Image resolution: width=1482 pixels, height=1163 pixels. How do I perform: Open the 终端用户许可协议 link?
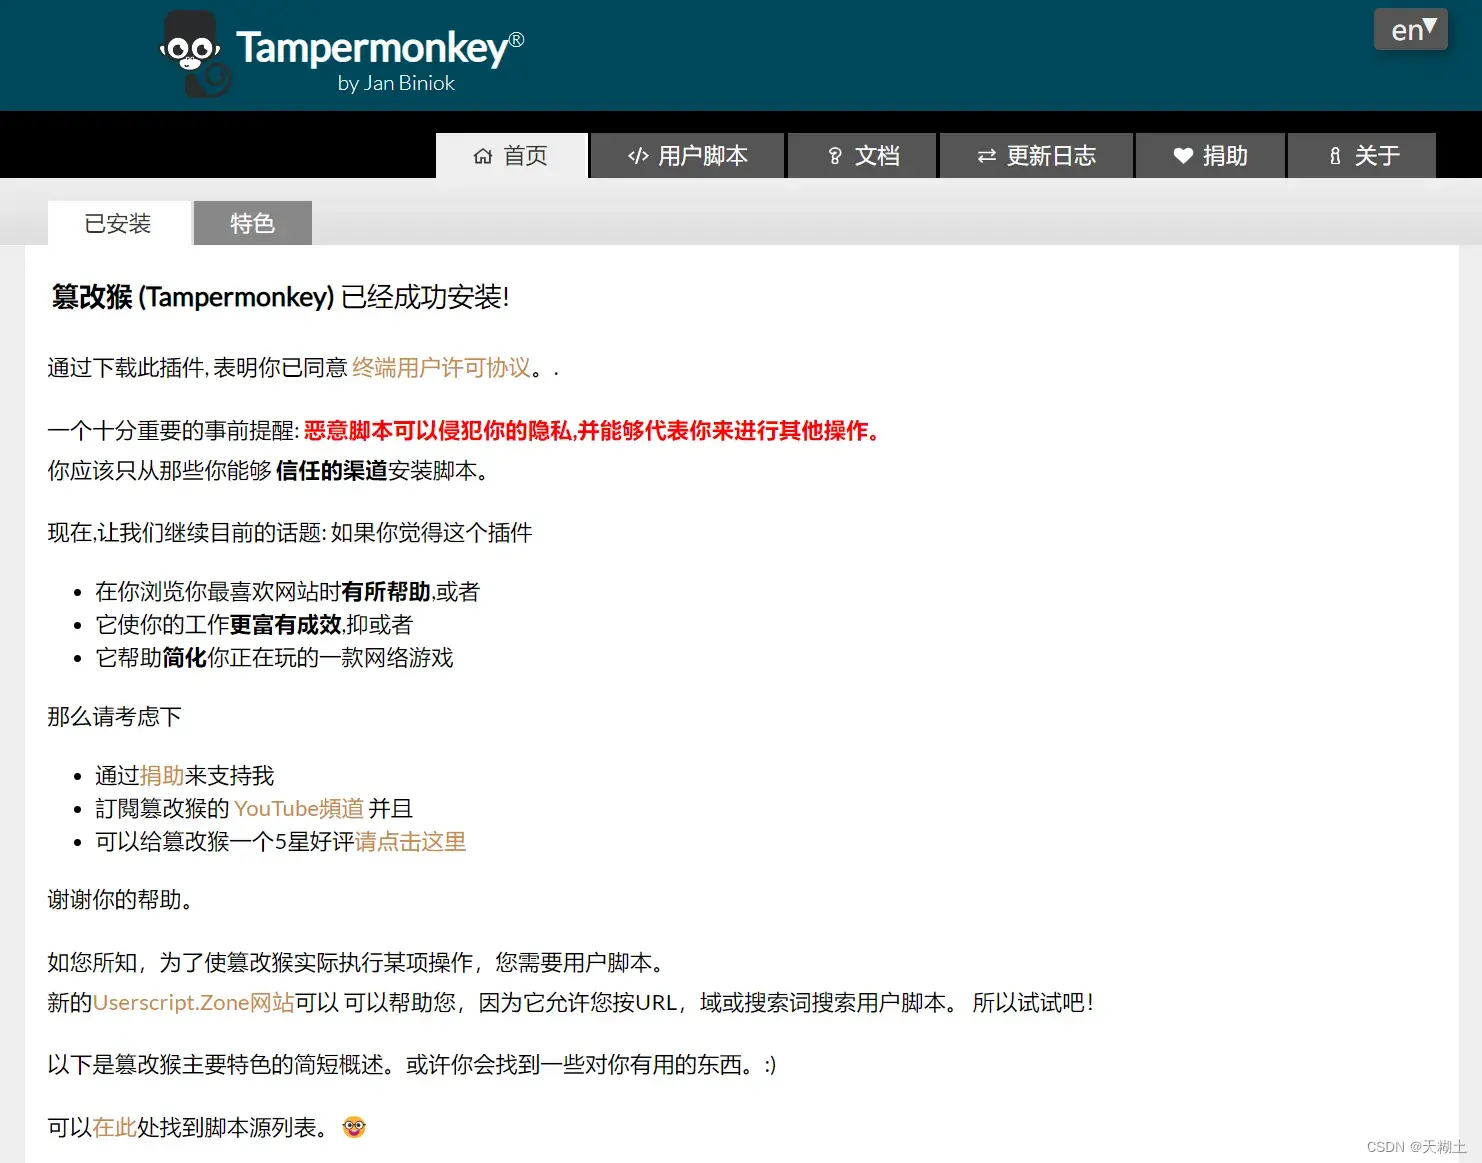click(x=441, y=368)
